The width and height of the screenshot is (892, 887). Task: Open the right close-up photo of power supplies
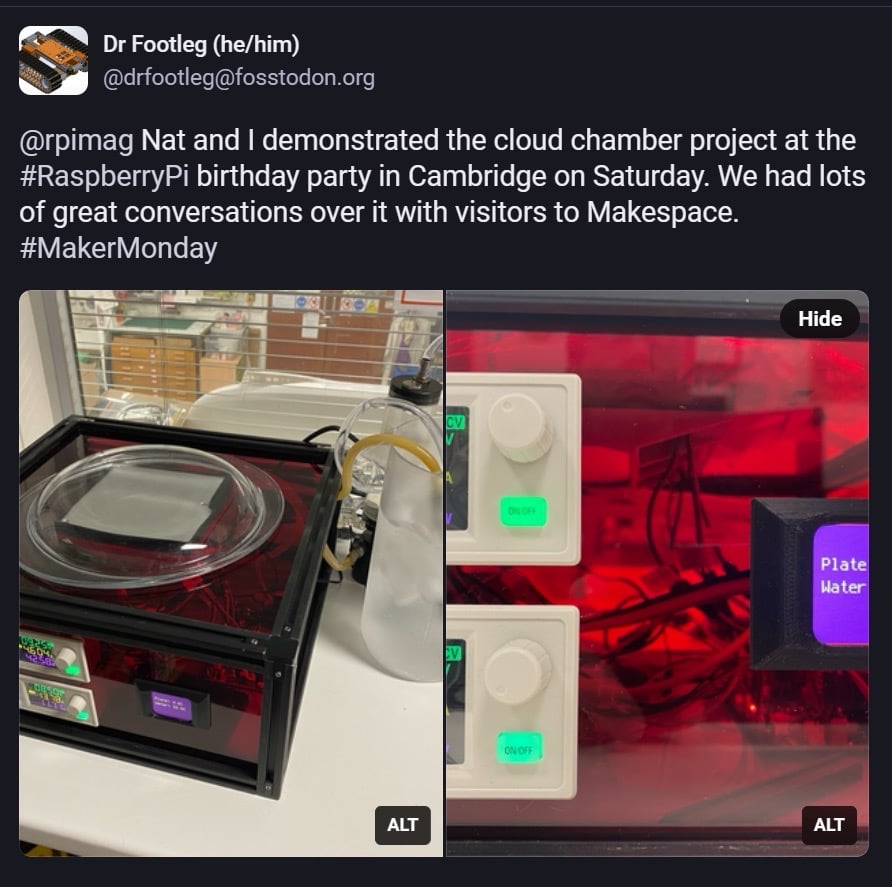pos(658,574)
